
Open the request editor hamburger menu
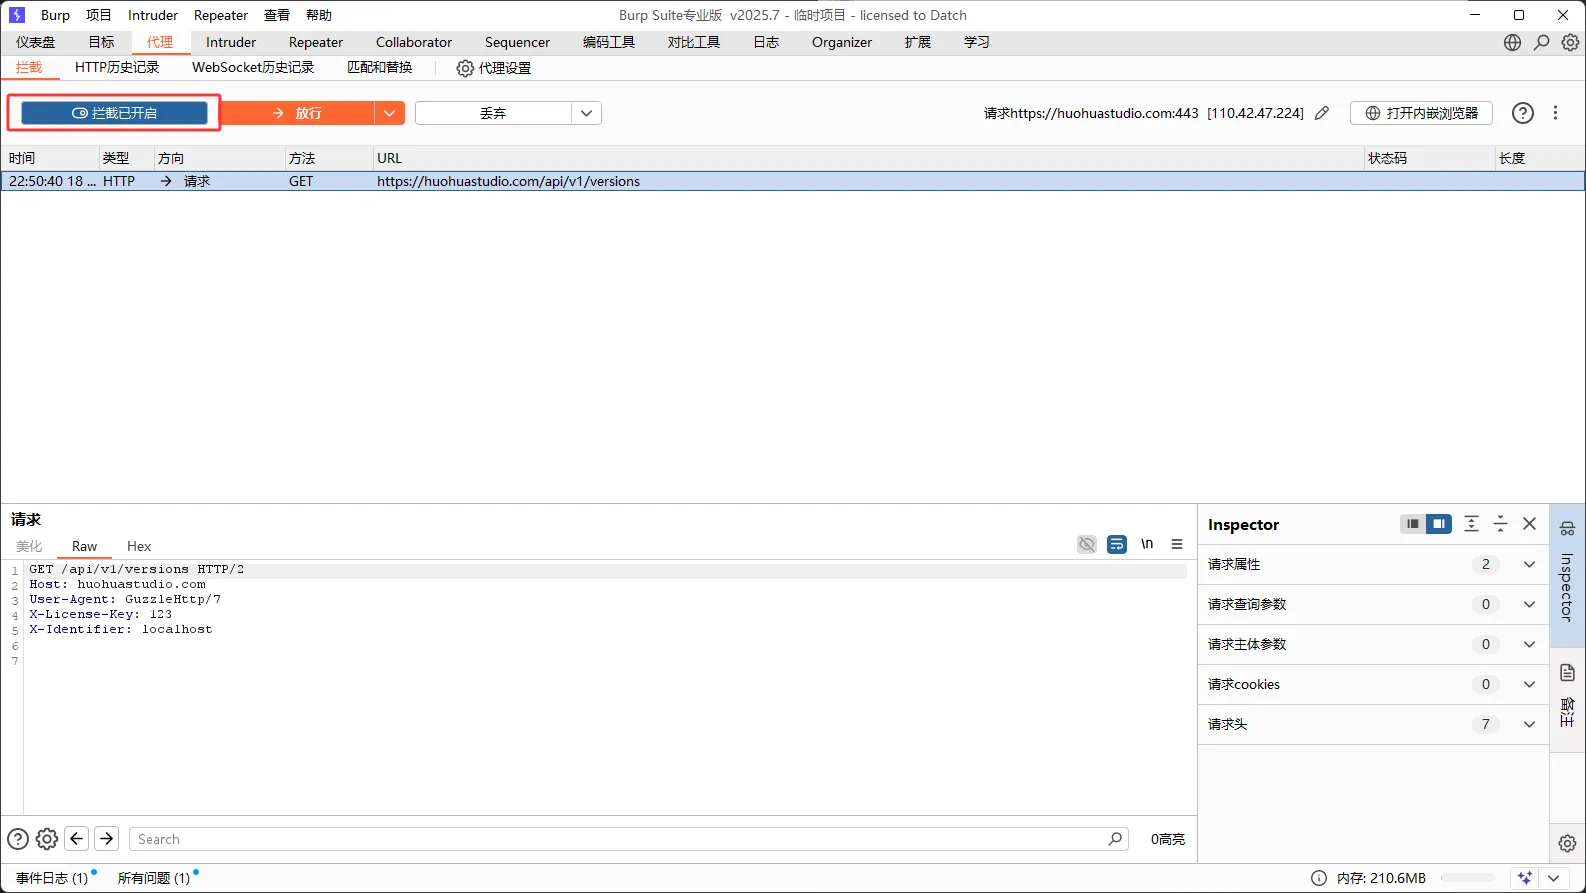pyautogui.click(x=1177, y=544)
